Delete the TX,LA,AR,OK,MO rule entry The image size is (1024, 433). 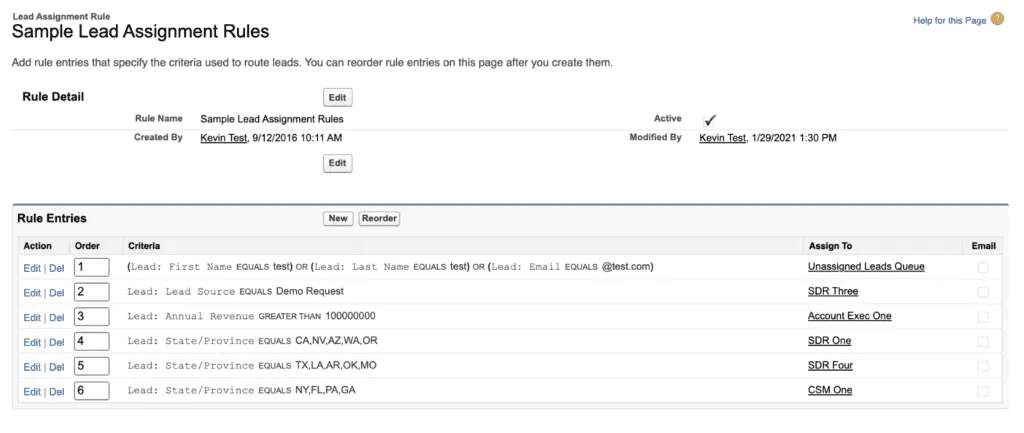tap(57, 367)
